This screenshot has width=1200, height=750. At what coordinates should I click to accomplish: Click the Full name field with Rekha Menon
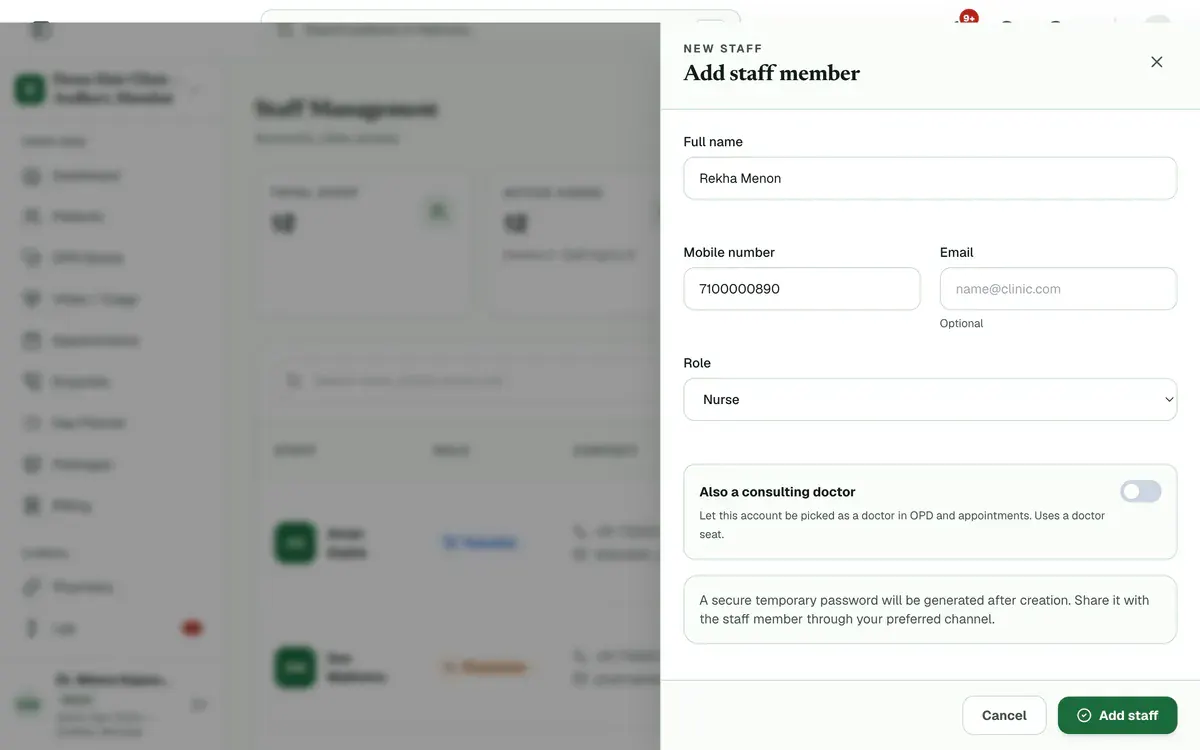tap(930, 178)
